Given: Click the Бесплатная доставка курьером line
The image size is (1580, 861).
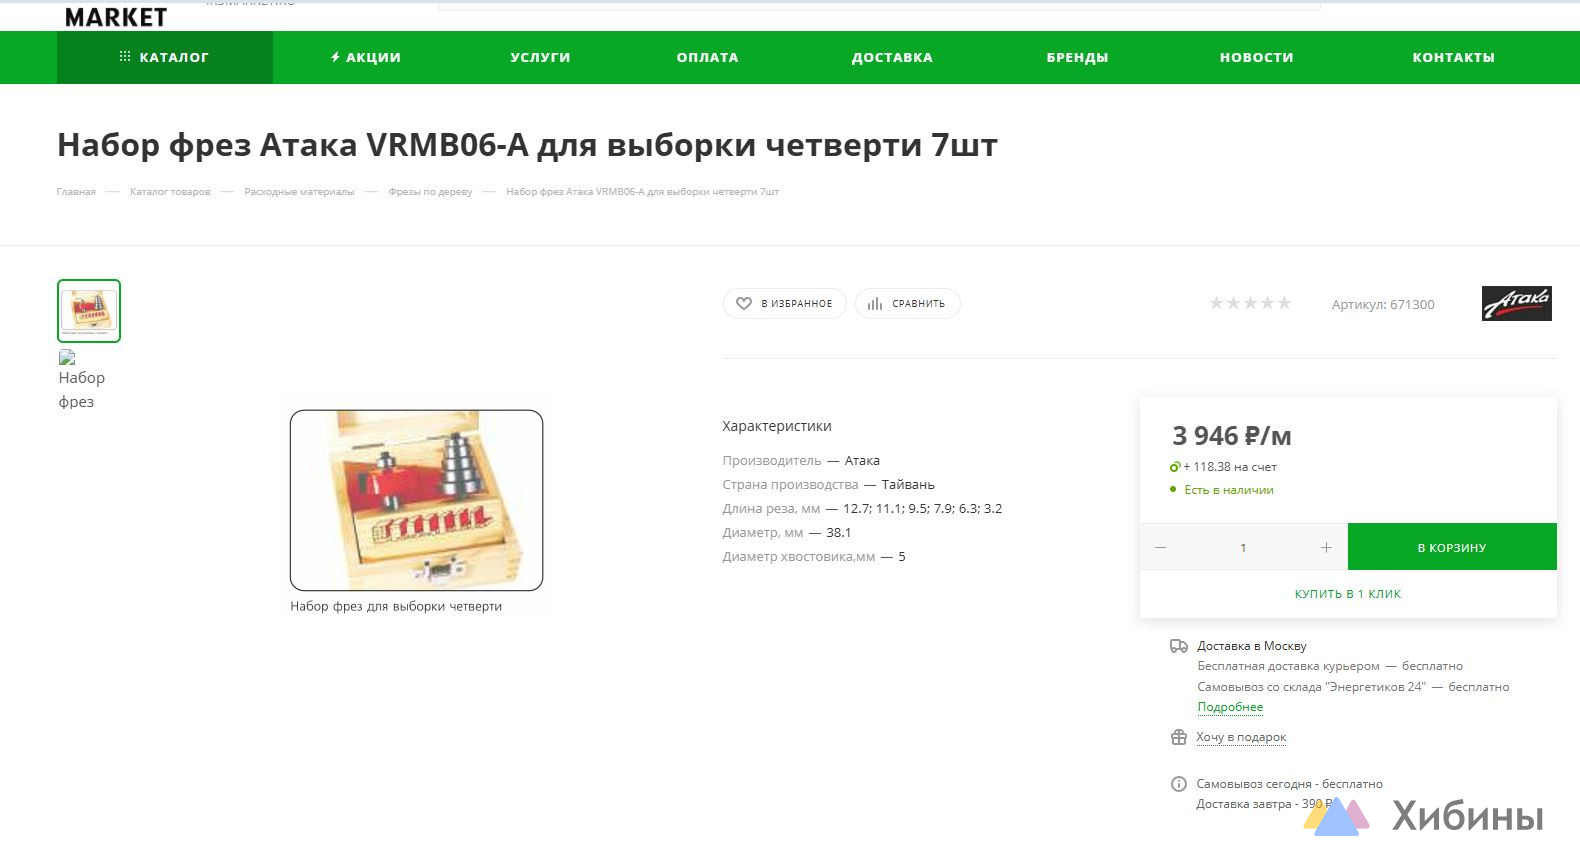Looking at the screenshot, I should 1330,666.
